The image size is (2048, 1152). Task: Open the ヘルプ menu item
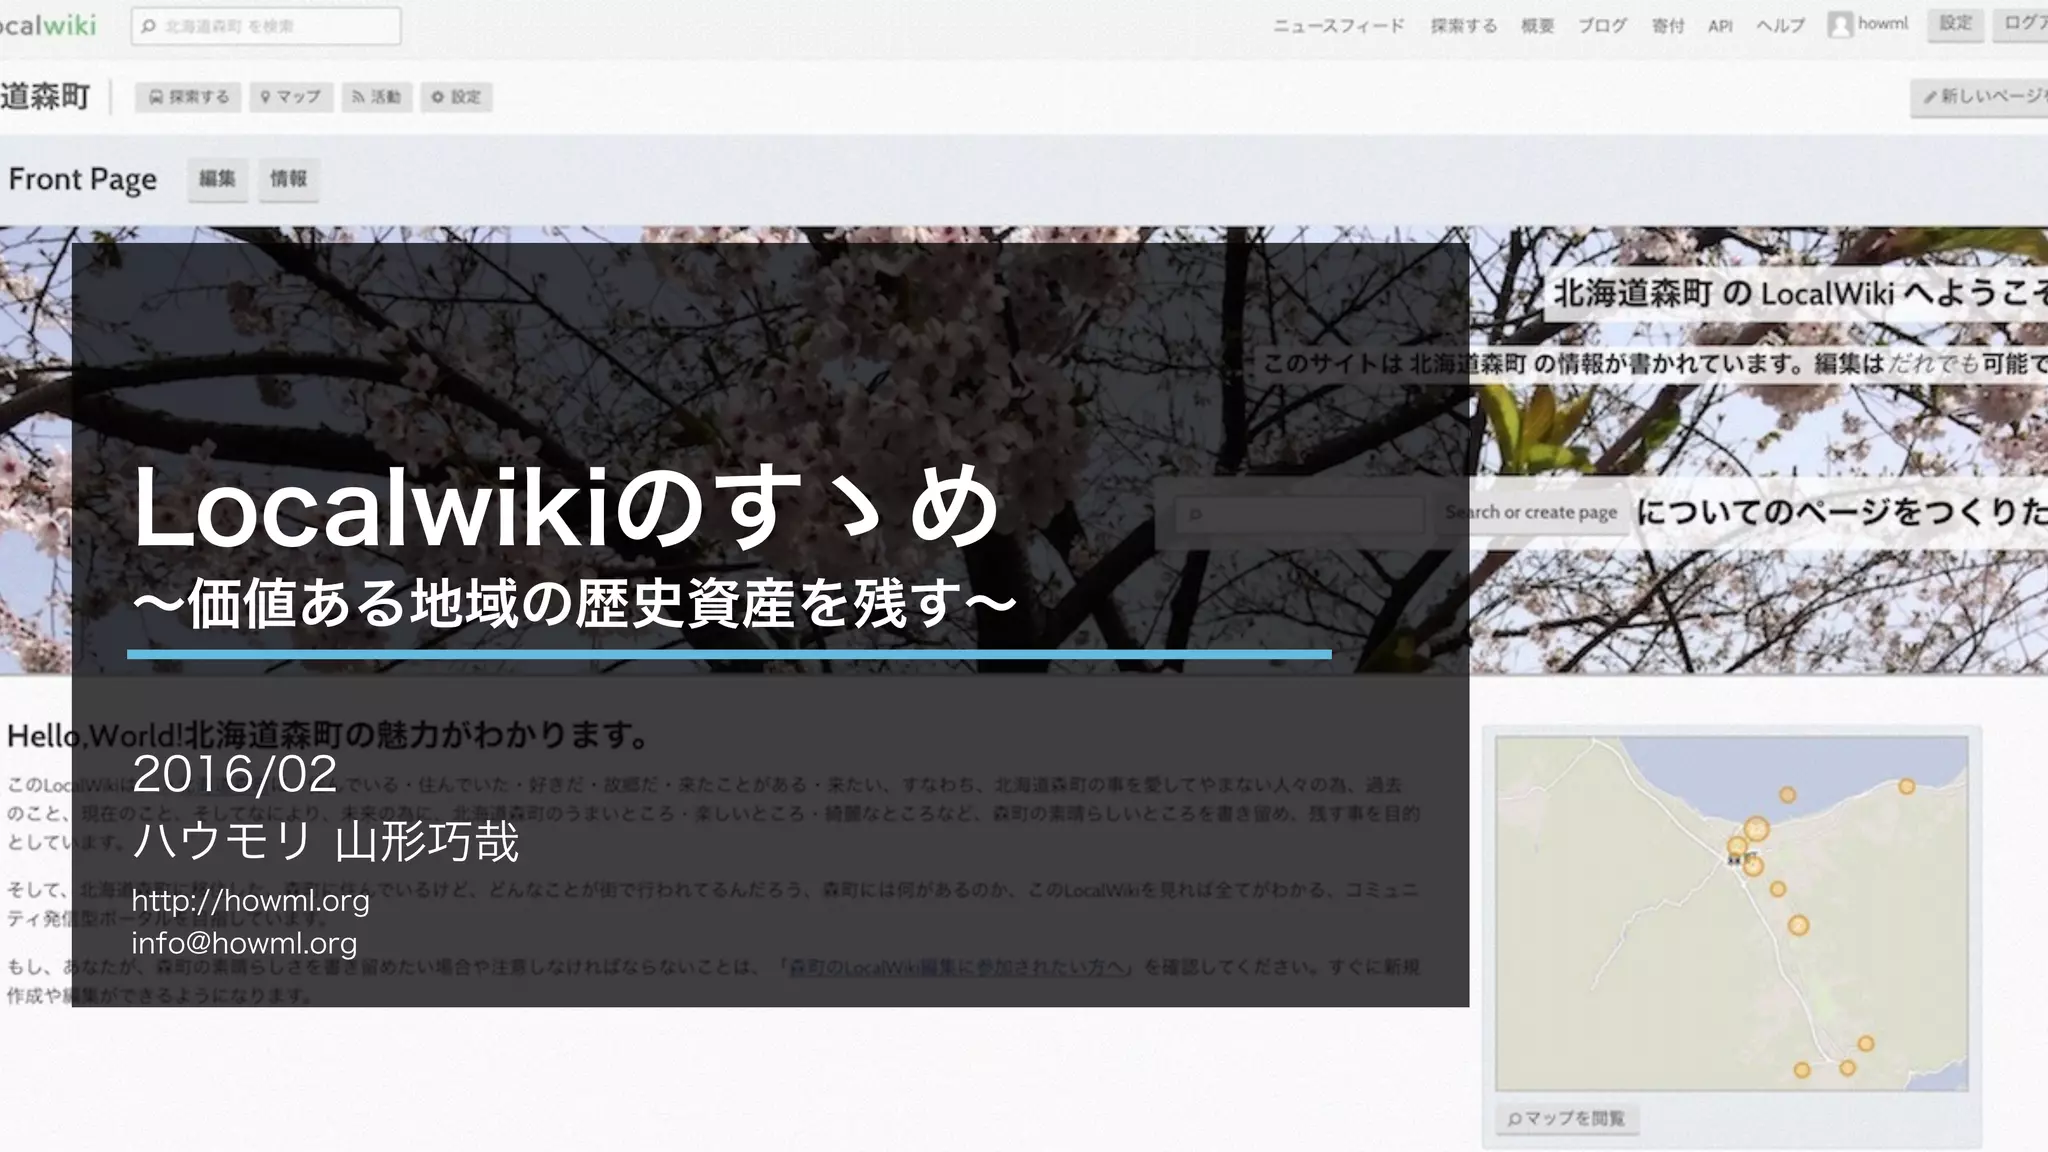[1780, 26]
